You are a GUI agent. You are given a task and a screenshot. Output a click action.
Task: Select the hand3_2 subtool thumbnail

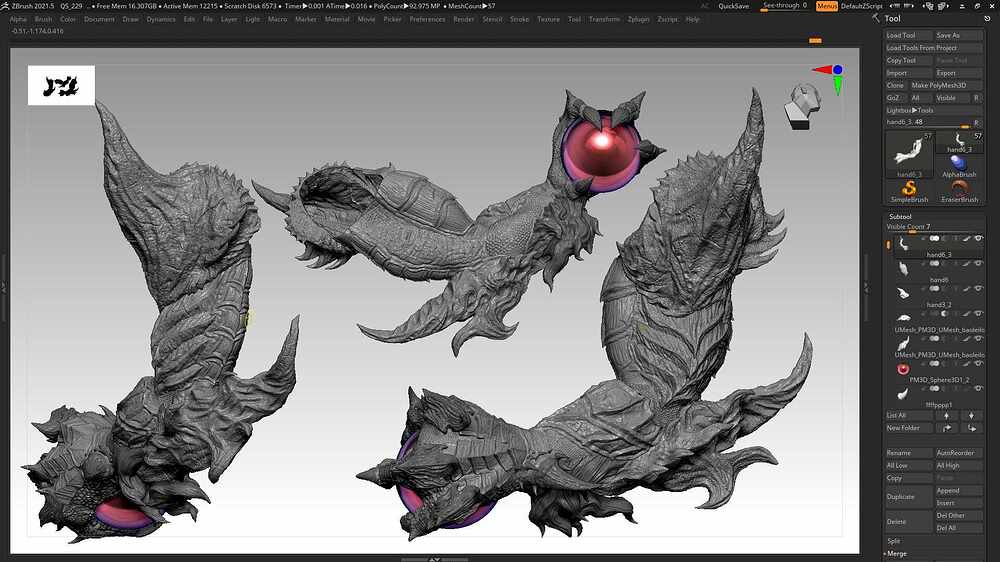tap(902, 293)
